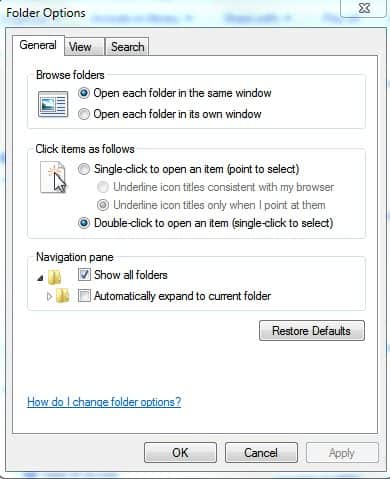Click the Browse folders window preview icon
The image size is (390, 479).
[53, 105]
